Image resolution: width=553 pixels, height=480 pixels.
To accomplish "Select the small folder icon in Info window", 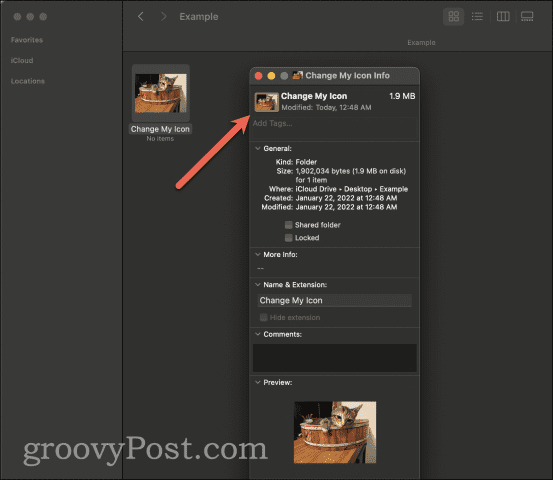I will point(267,102).
